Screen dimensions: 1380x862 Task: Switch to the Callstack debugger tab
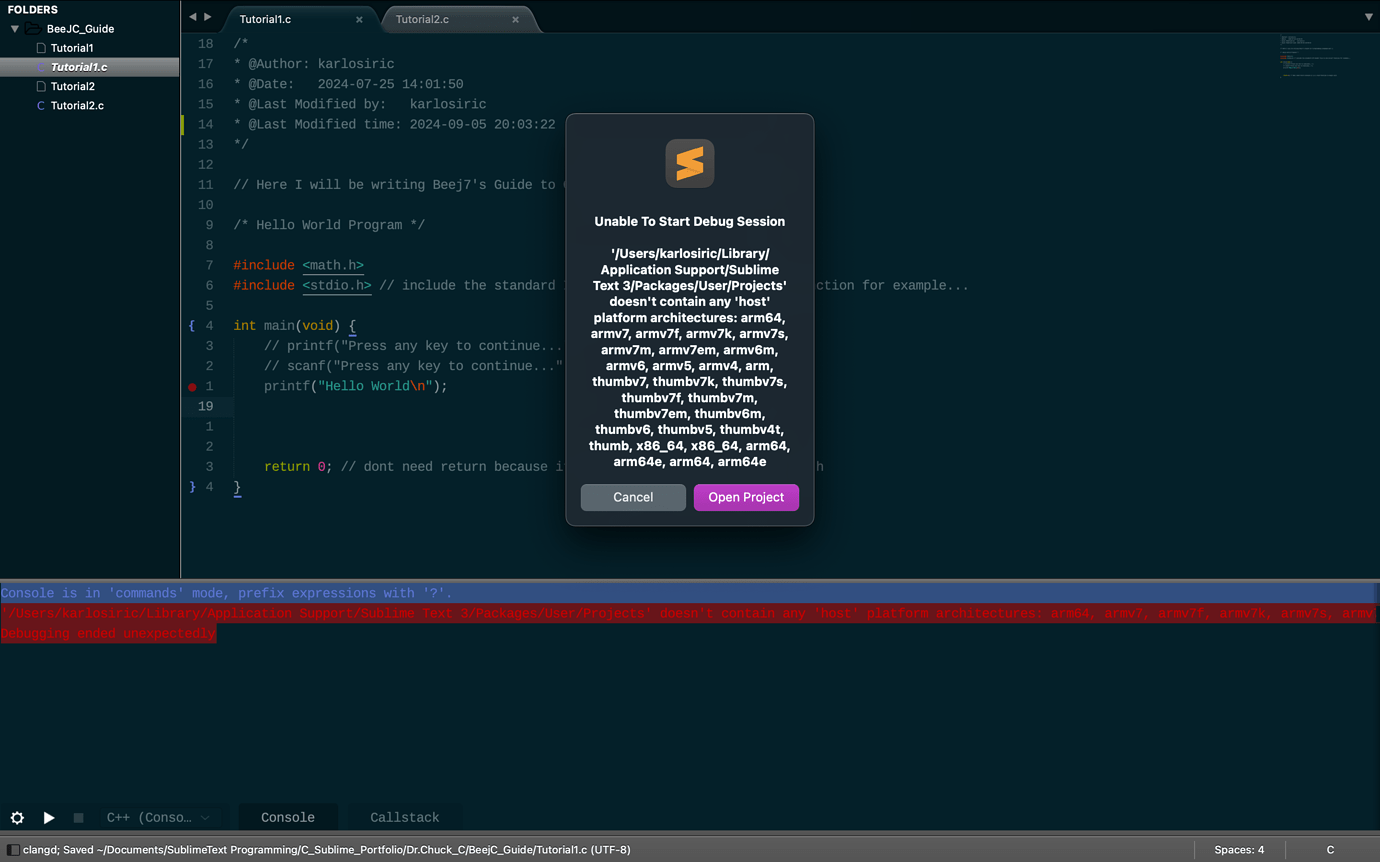coord(404,817)
